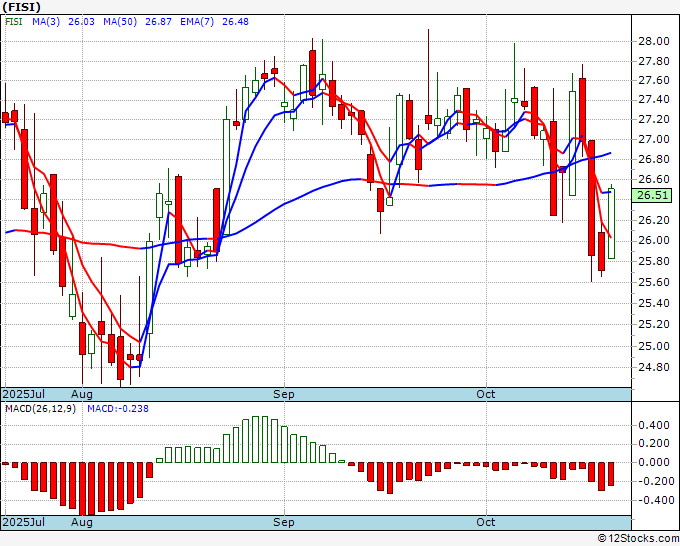Click the MACD(26,12,9) indicator label
Viewport: 680px width, 546px height.
(40, 409)
